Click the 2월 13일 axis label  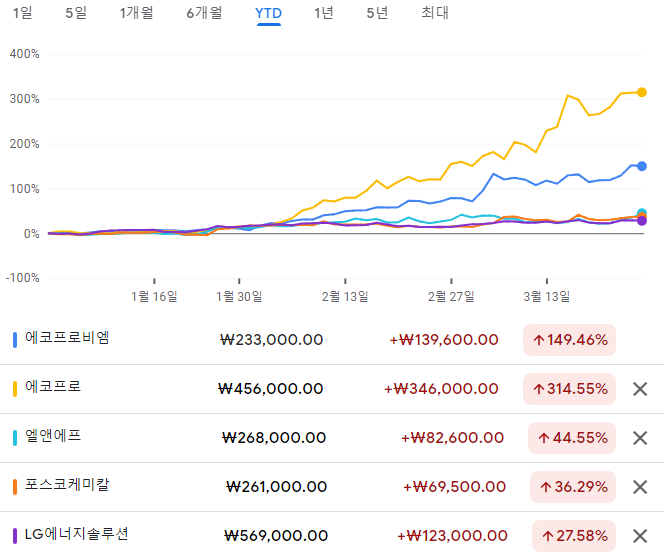tap(345, 296)
